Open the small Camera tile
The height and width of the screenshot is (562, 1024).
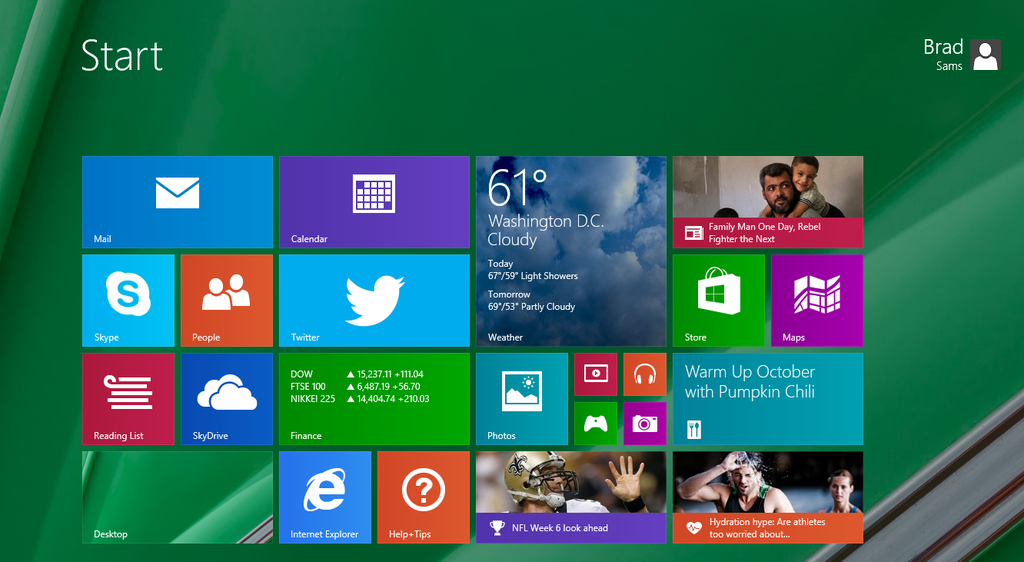[645, 424]
